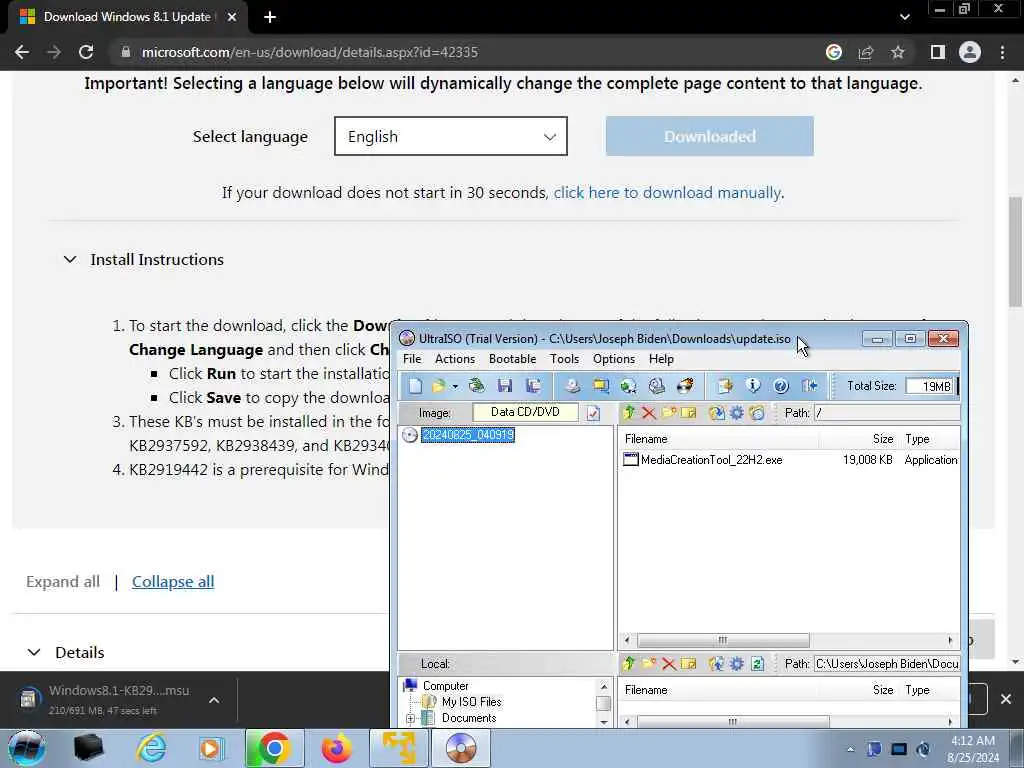
Task: Click the Convert image icon with yellow screen
Action: (601, 386)
